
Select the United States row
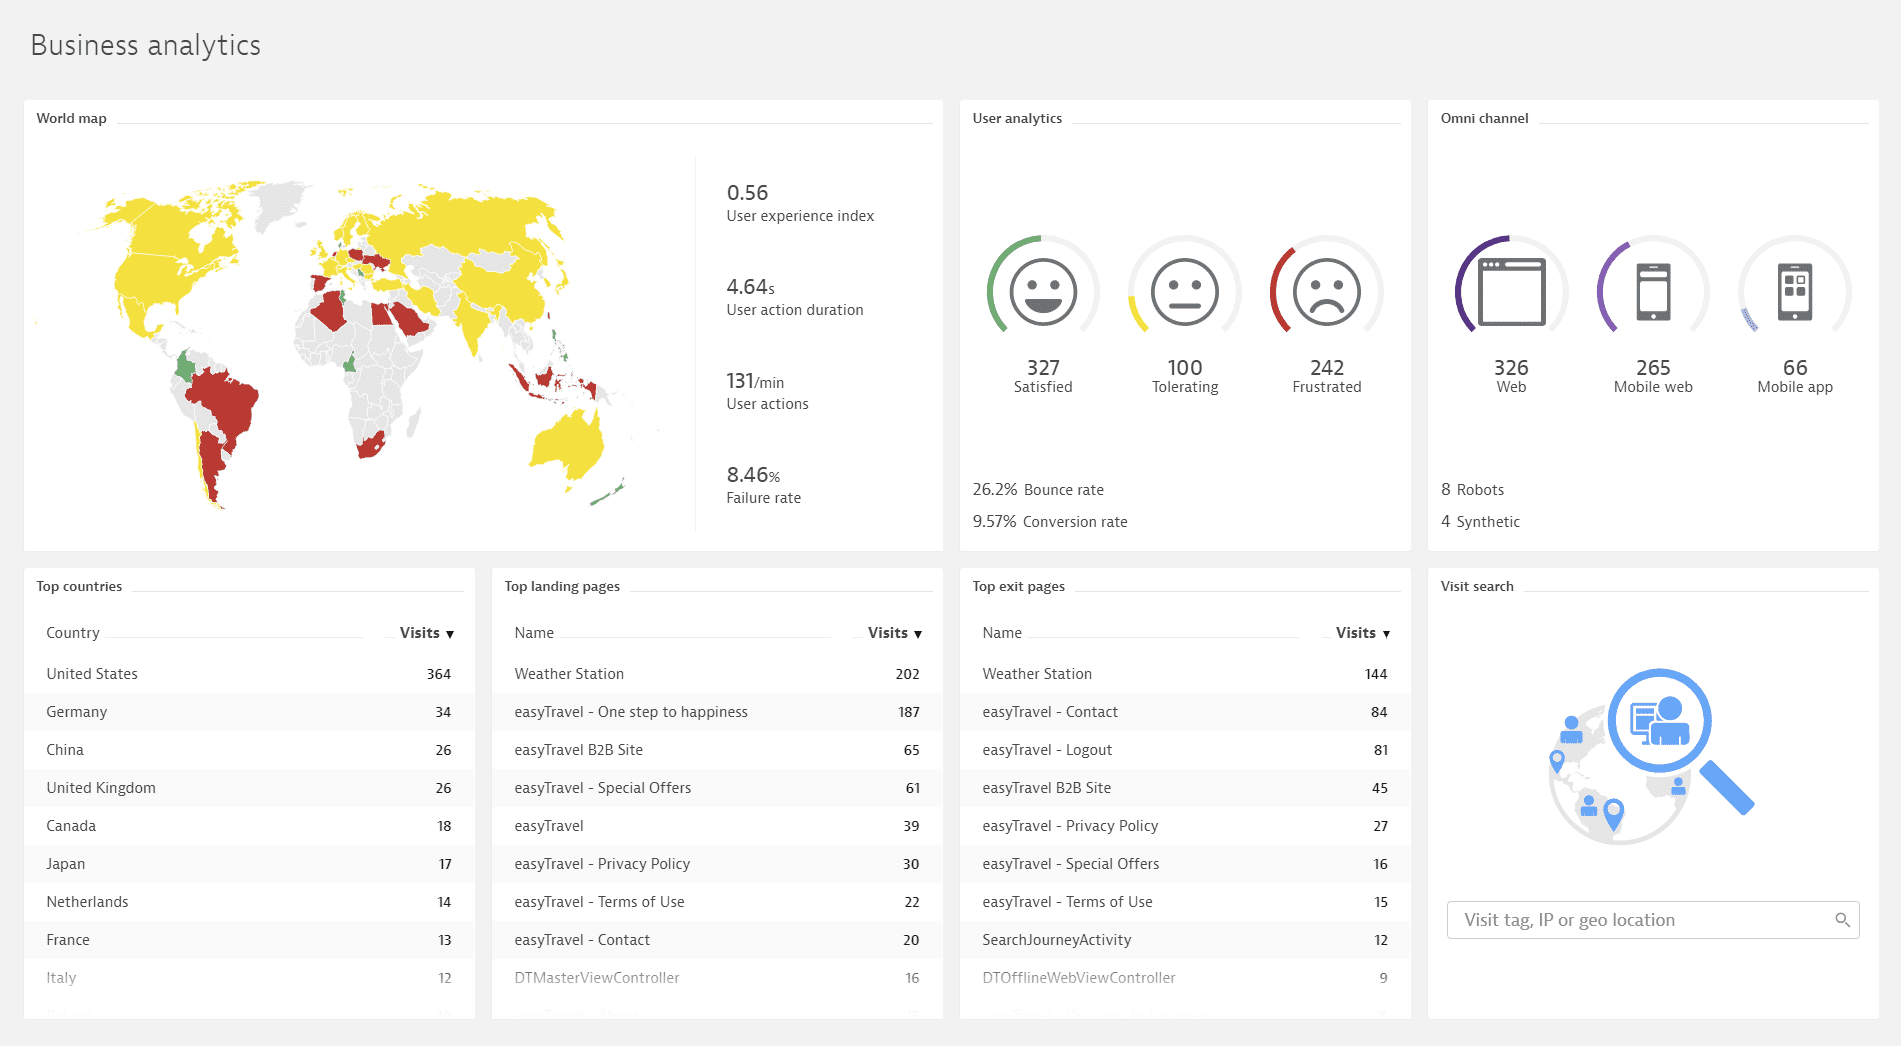[249, 674]
